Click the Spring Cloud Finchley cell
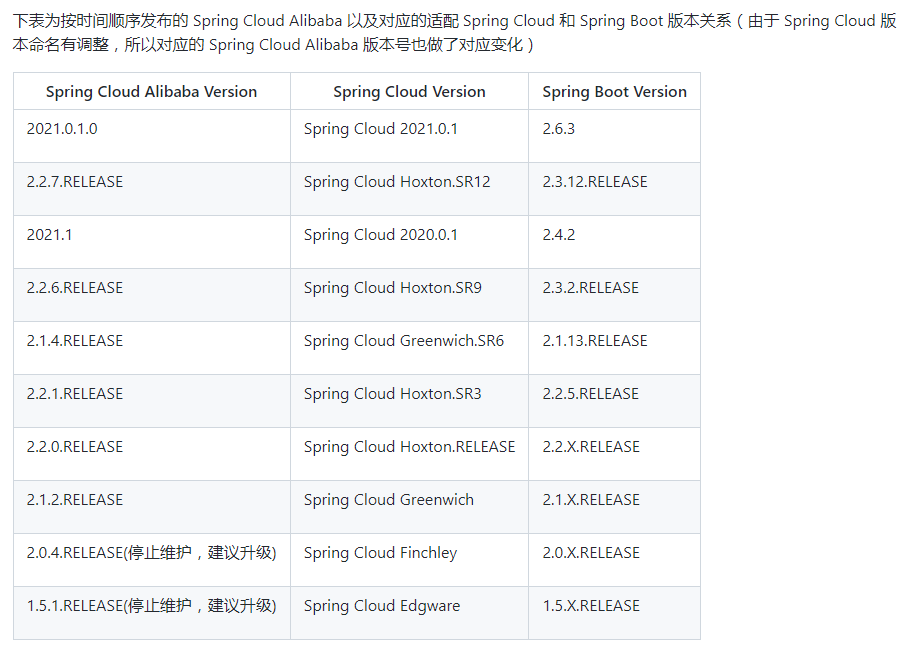 pyautogui.click(x=410, y=560)
